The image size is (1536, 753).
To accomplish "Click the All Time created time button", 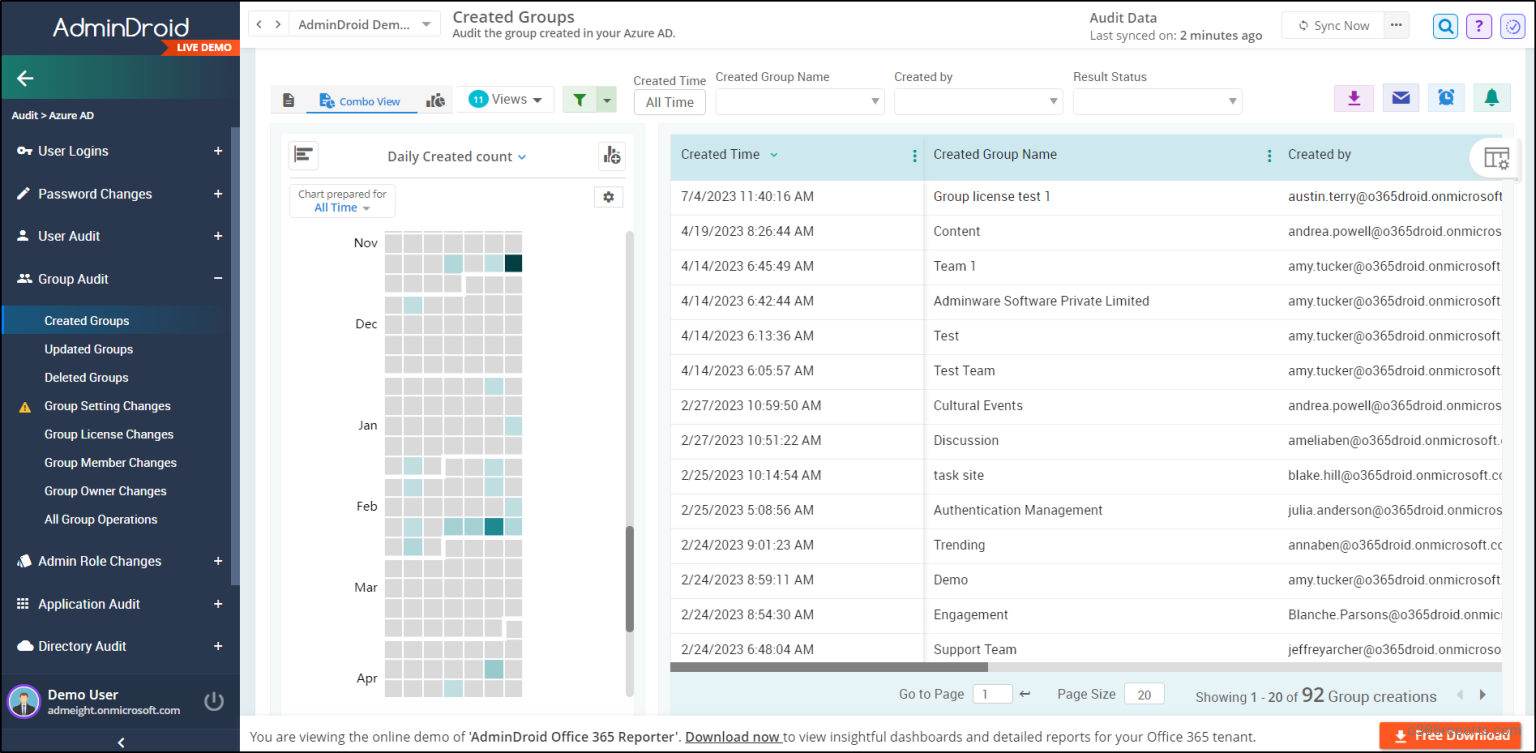I will [670, 102].
